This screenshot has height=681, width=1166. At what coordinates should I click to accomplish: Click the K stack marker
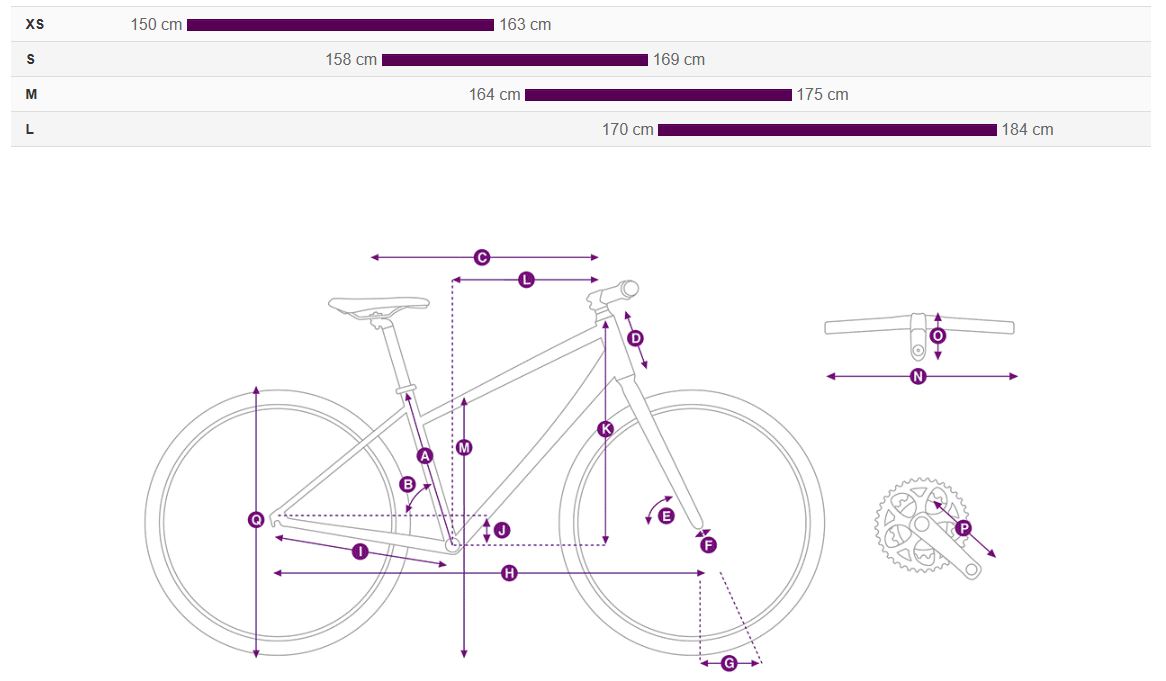[x=606, y=429]
